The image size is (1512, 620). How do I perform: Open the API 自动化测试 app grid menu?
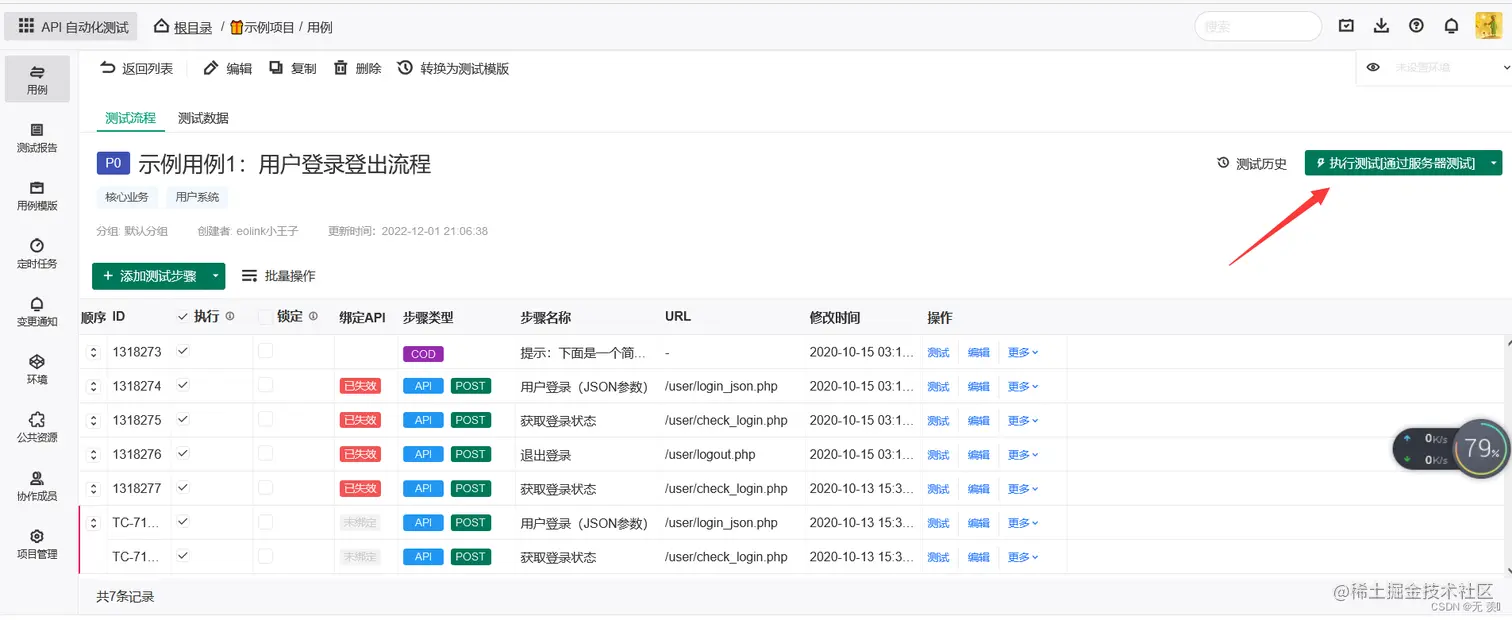[x=72, y=27]
